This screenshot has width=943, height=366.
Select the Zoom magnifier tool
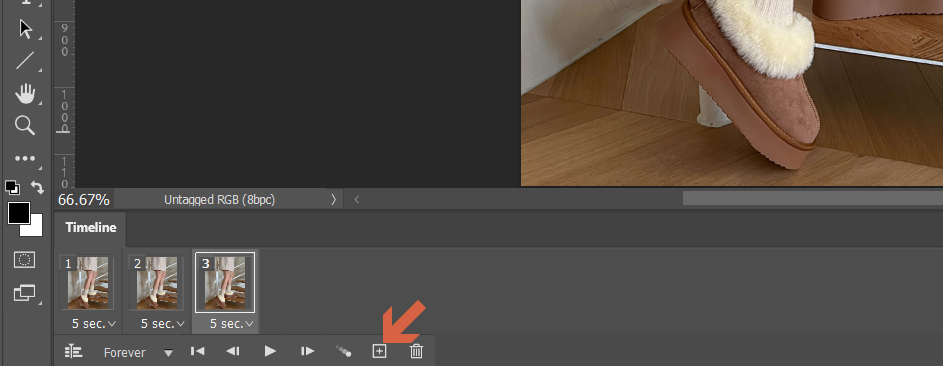click(25, 126)
